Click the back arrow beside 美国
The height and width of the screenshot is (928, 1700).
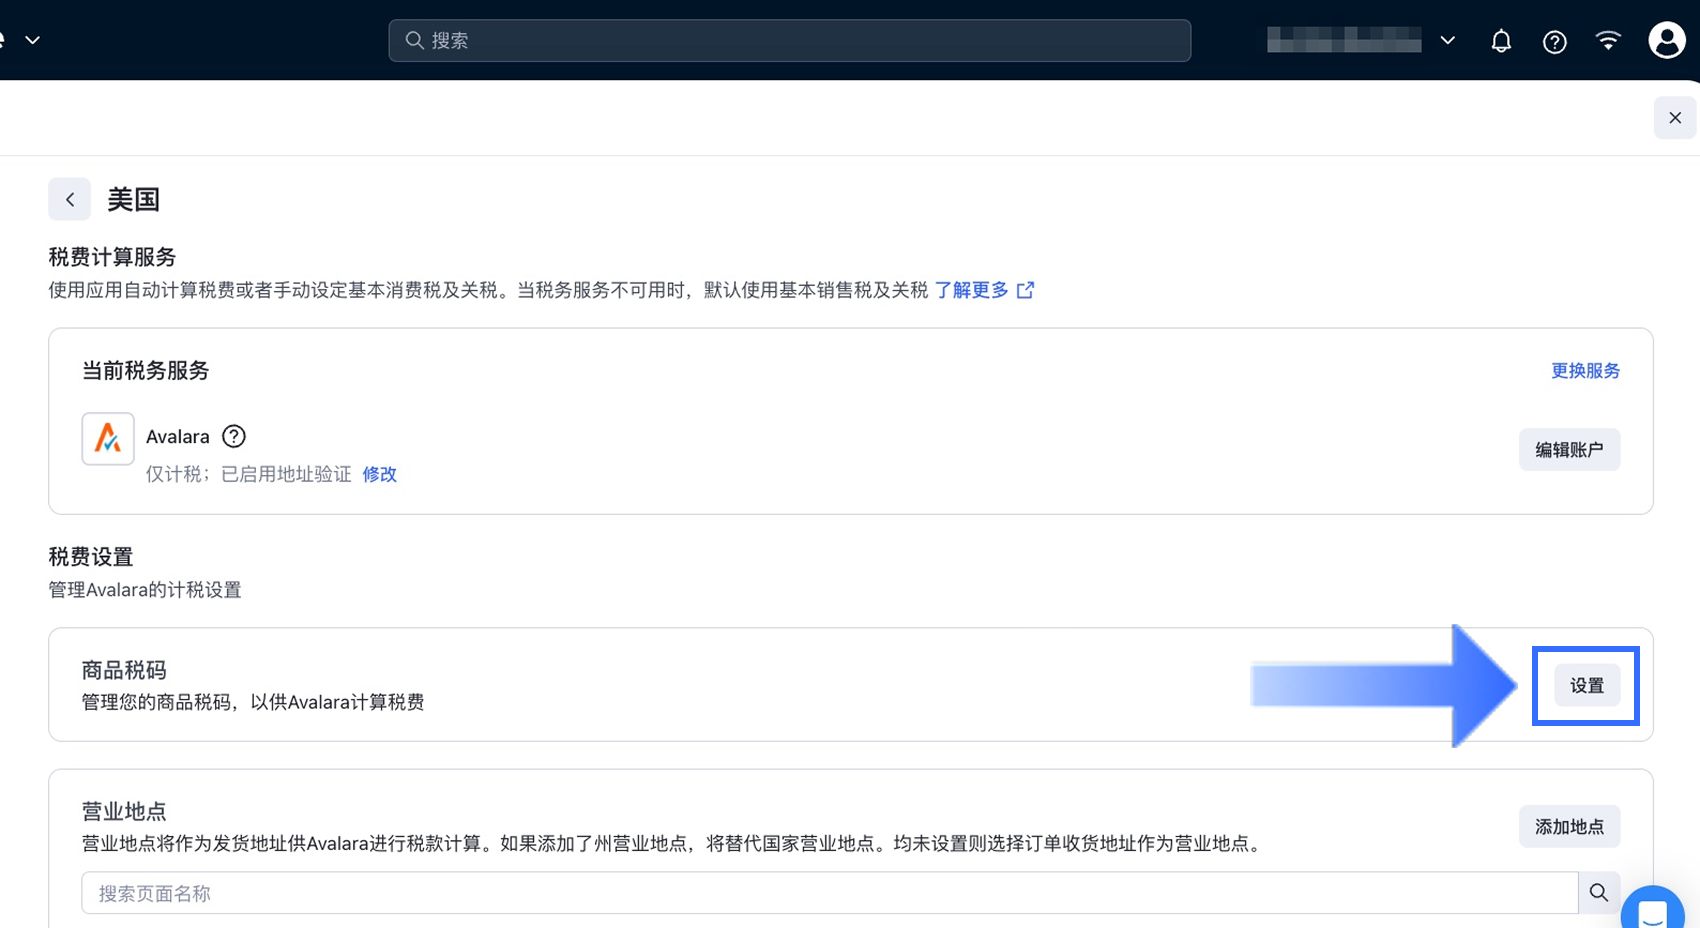click(x=69, y=199)
